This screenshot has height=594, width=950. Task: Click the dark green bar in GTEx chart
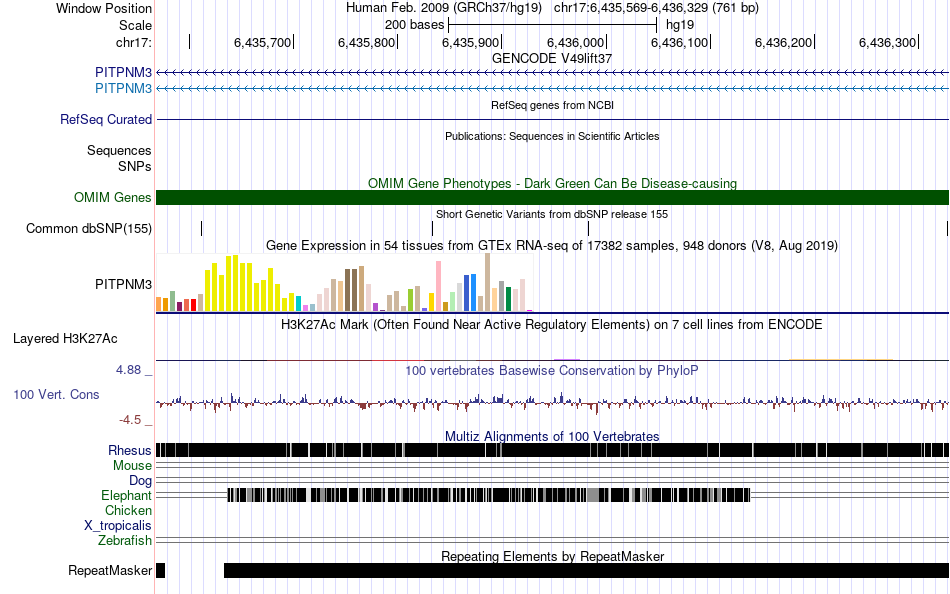point(508,299)
